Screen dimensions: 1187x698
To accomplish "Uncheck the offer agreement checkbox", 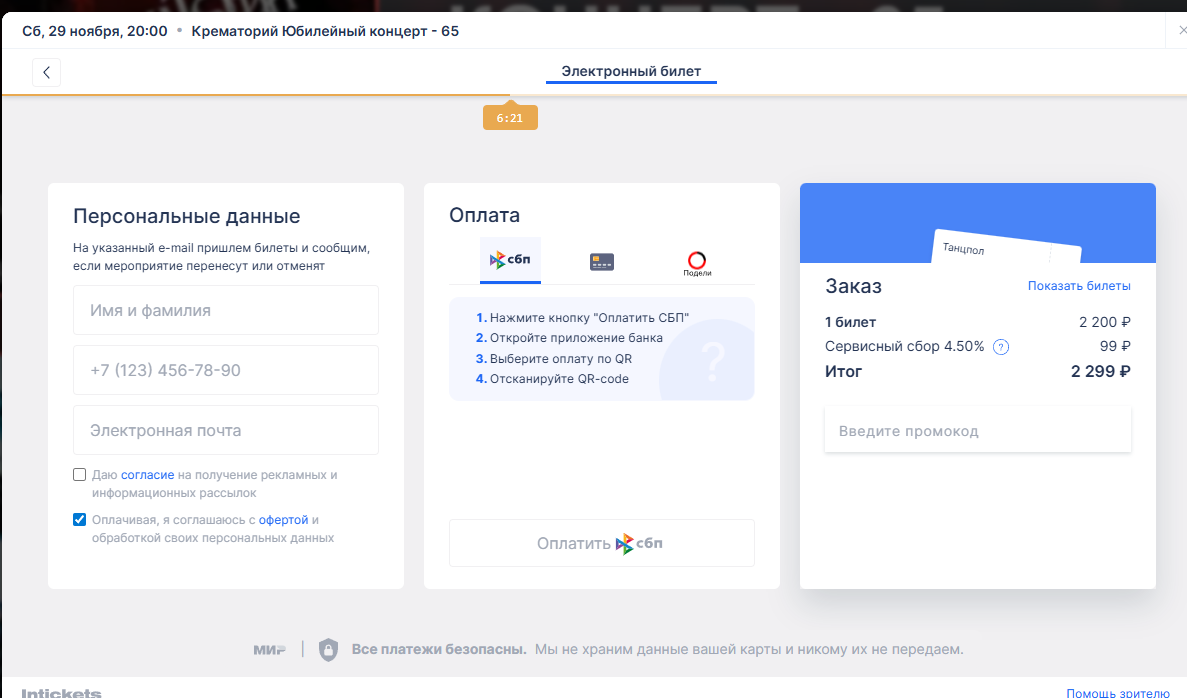I will [x=80, y=520].
